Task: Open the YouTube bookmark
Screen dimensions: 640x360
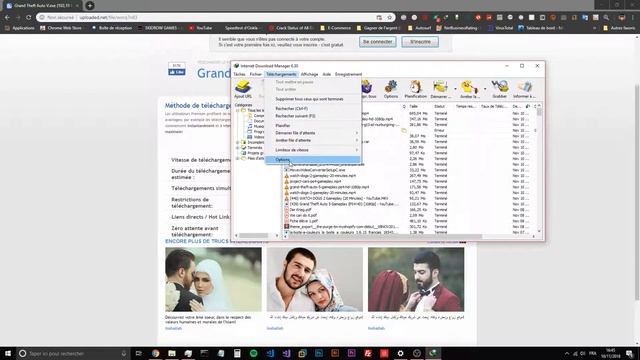Action: (x=200, y=28)
